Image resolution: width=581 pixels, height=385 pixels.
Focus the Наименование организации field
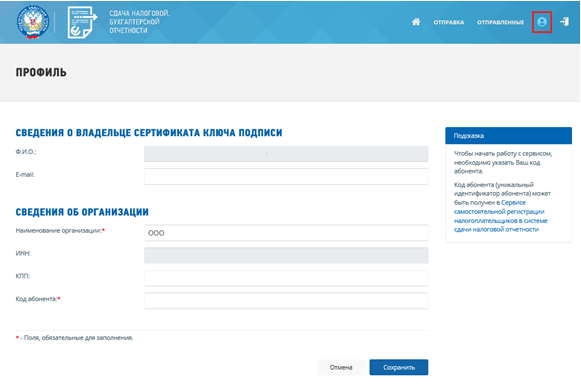[x=286, y=233]
